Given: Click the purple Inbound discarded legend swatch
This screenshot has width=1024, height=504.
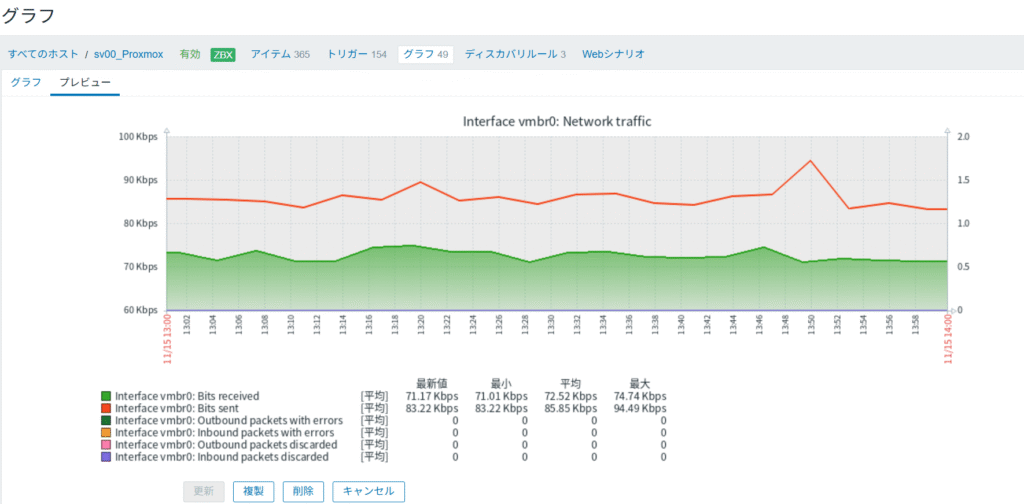Looking at the screenshot, I should click(x=106, y=456).
